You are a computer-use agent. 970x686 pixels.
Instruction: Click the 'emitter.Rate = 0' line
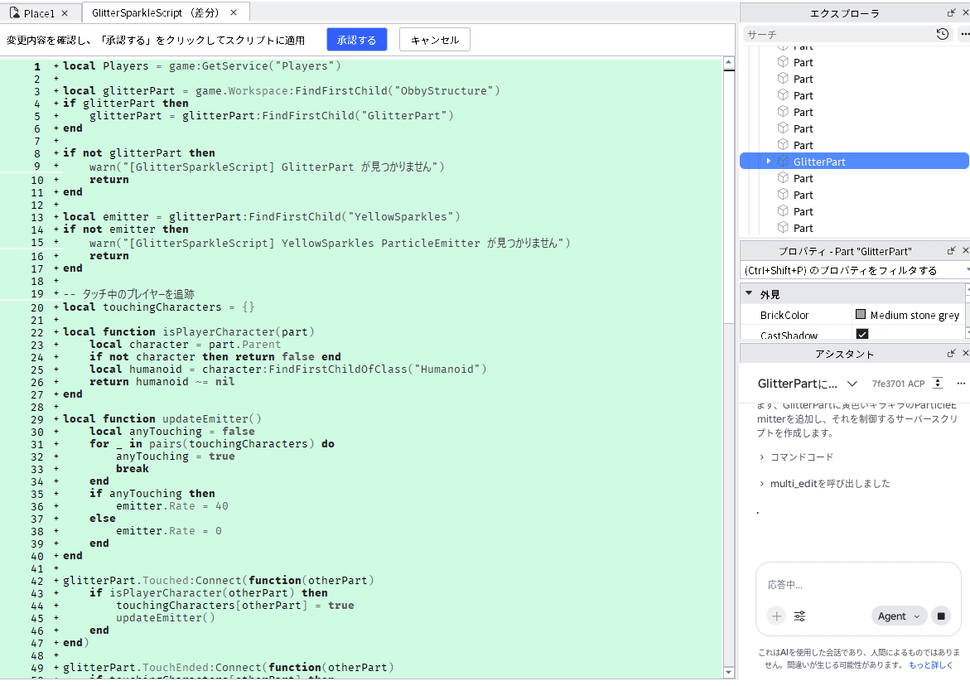coord(169,531)
